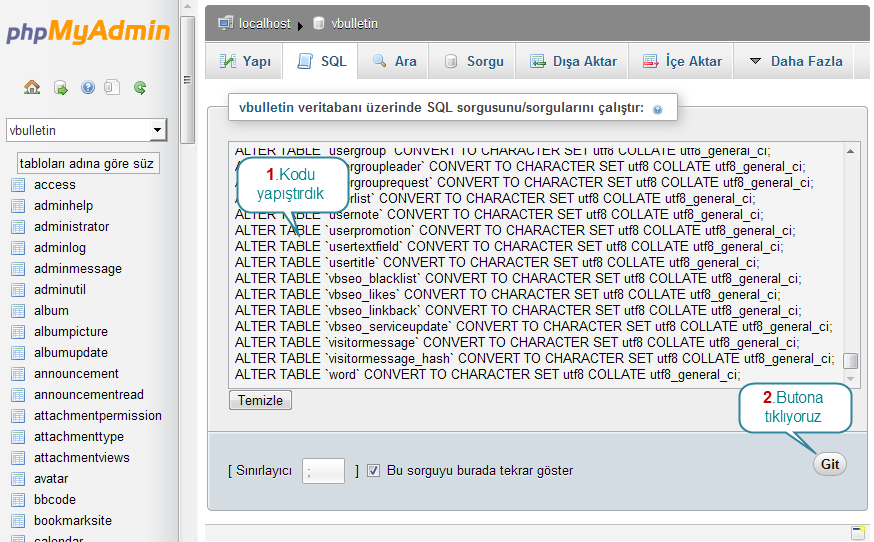This screenshot has height=542, width=874.
Task: Click the table icon next to attachmentviews
Action: coord(18,458)
